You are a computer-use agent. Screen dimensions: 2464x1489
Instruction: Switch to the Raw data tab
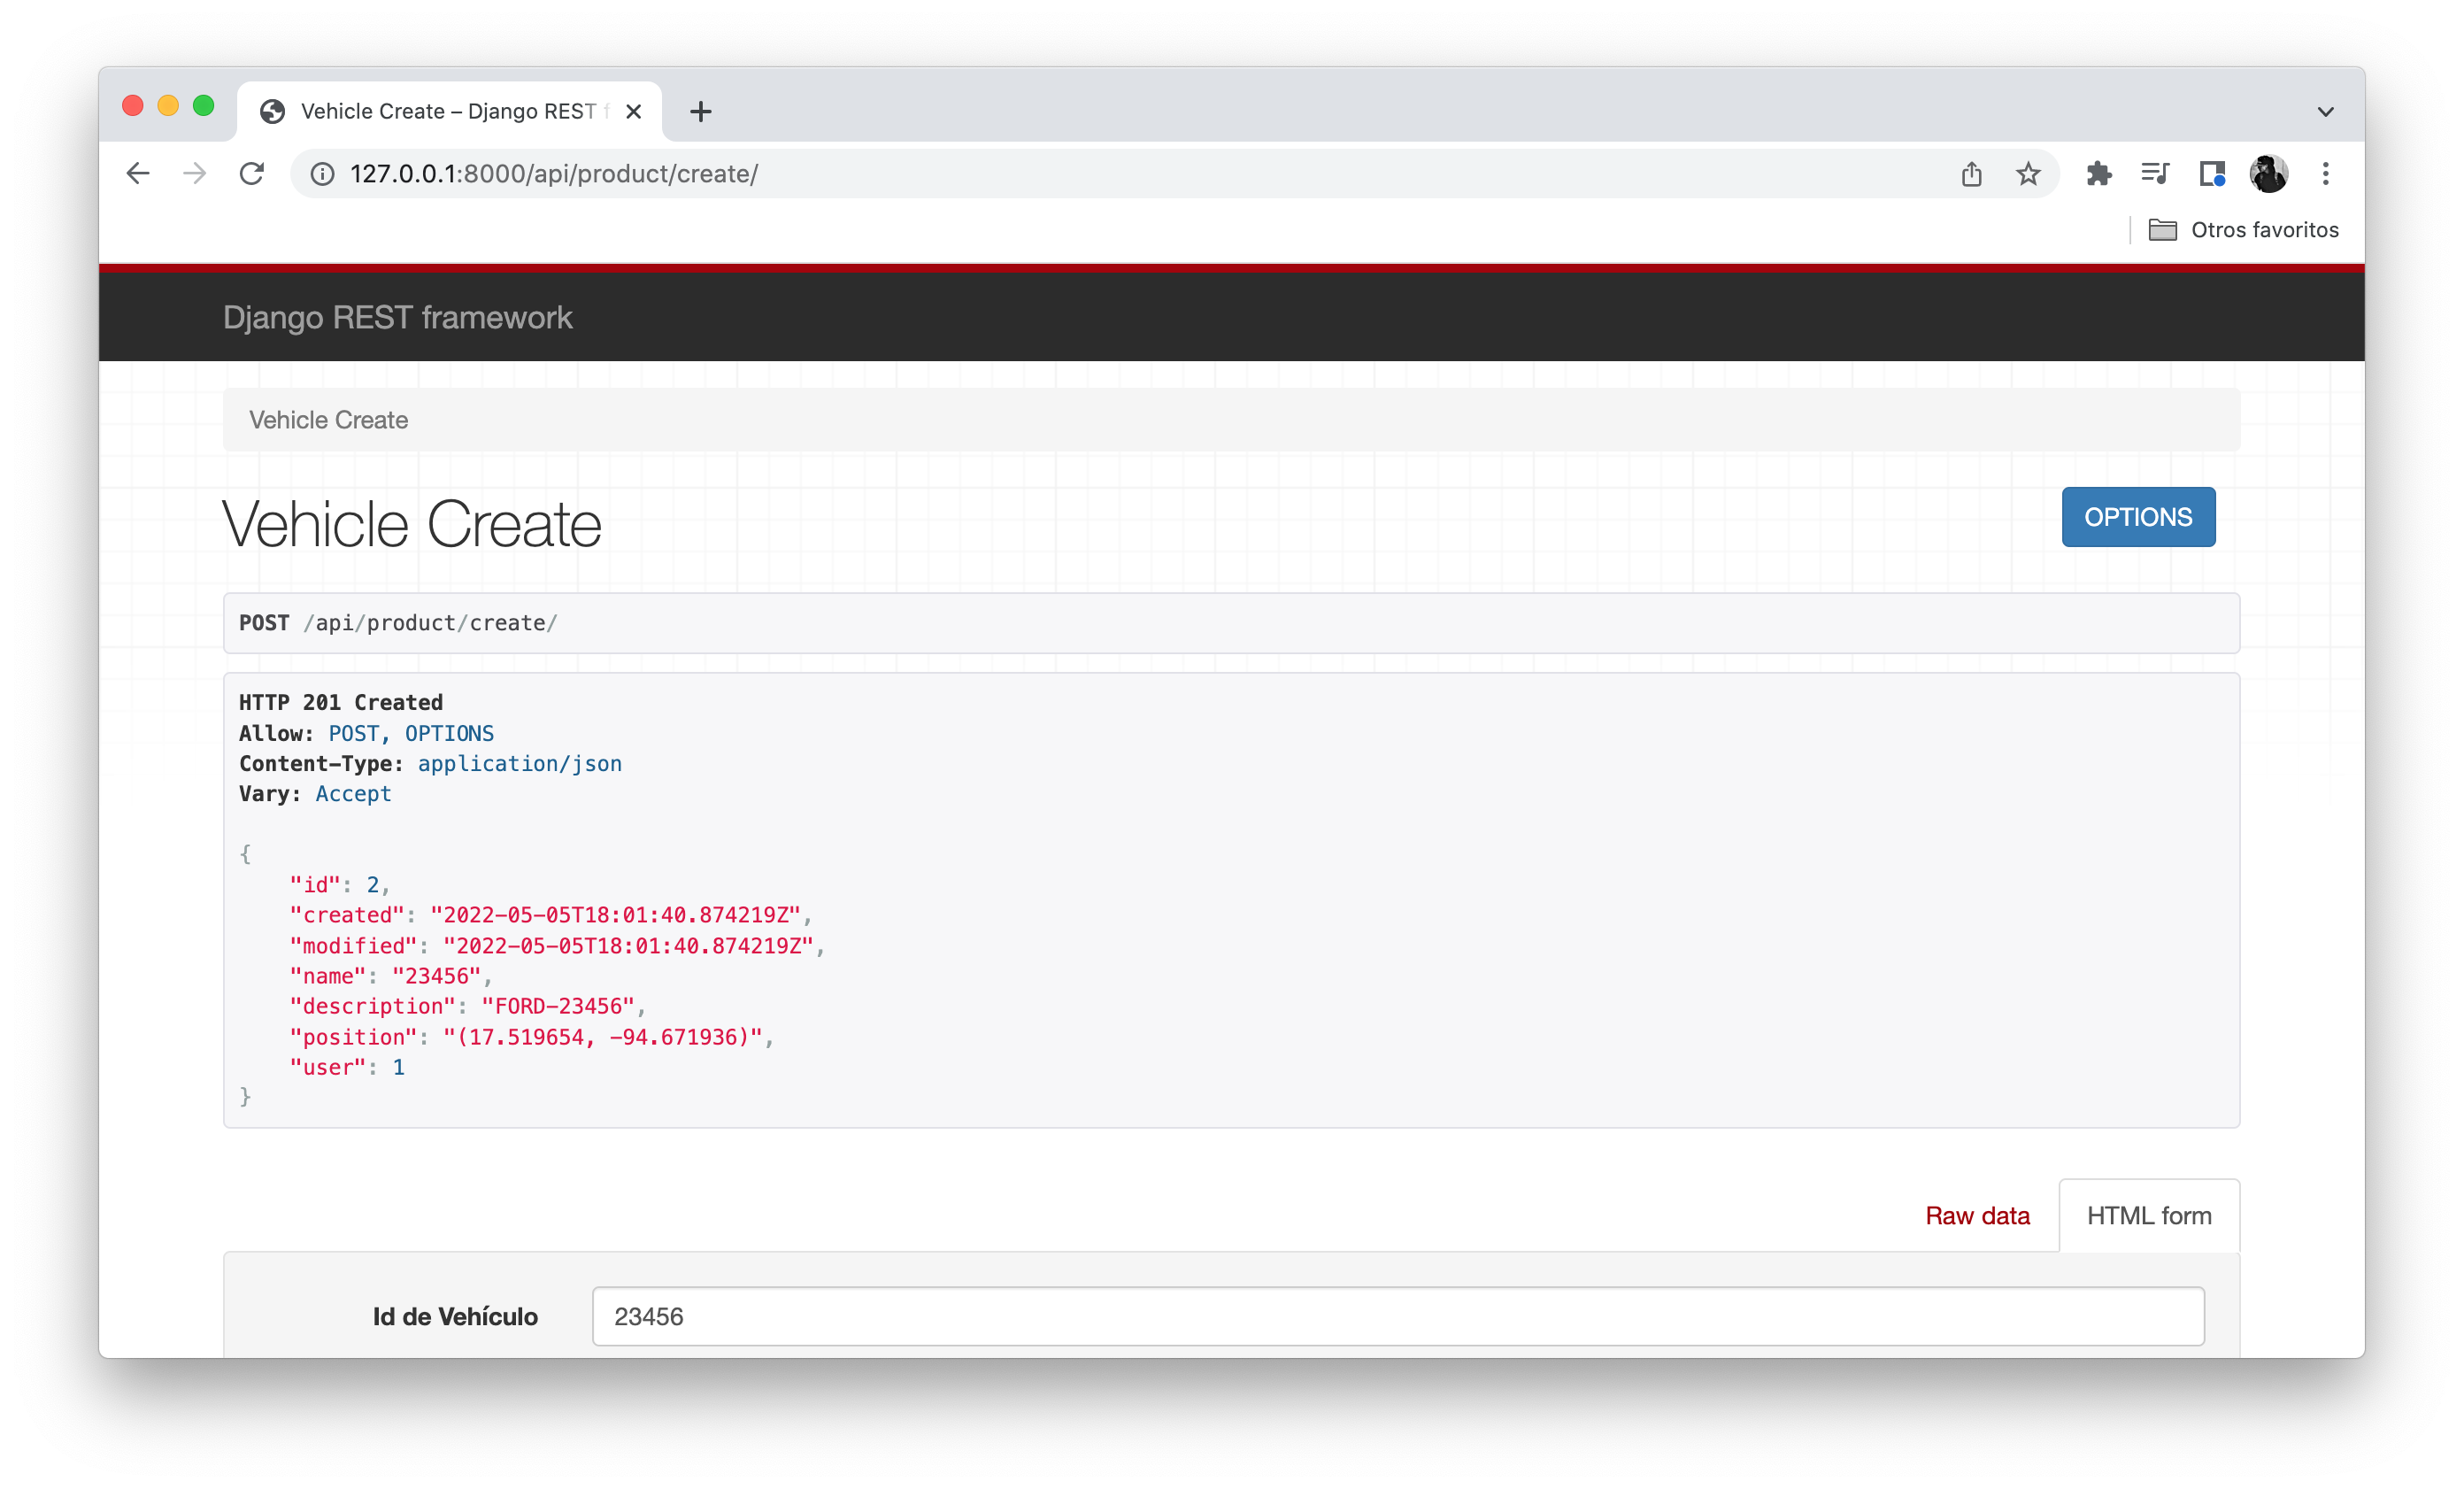point(1976,1215)
